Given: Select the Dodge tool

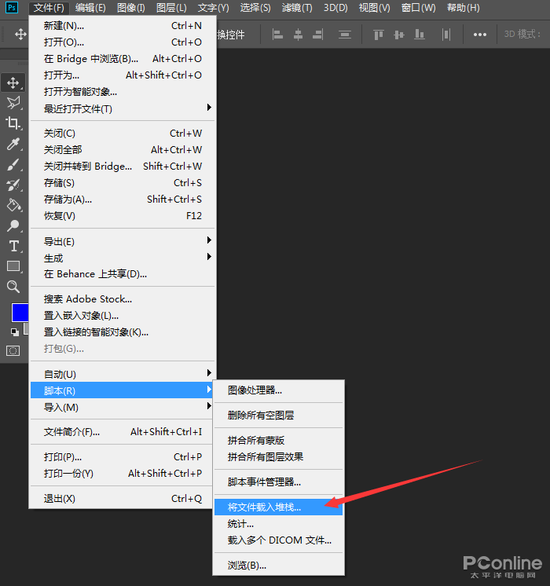Looking at the screenshot, I should coord(13,225).
